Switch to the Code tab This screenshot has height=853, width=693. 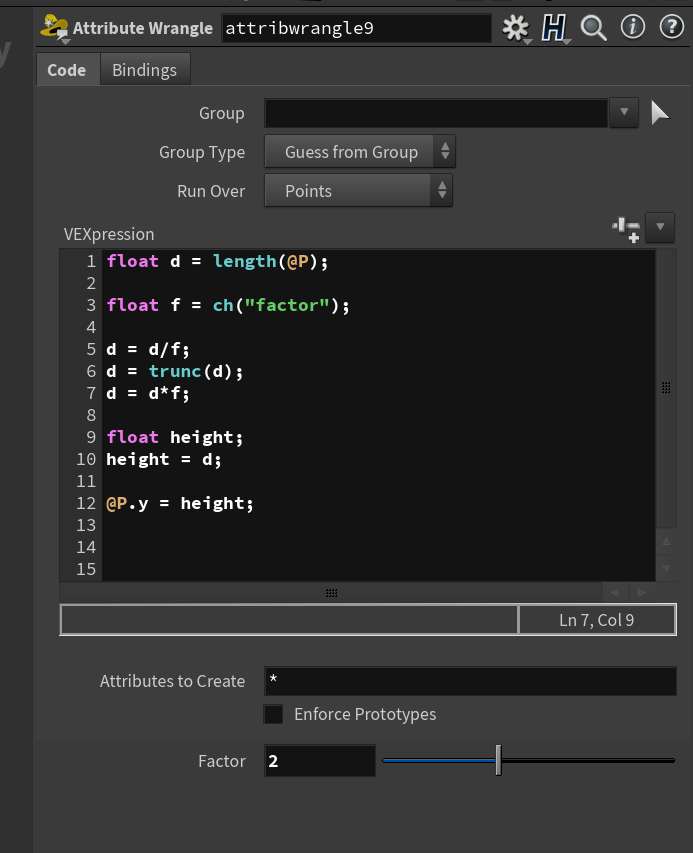(67, 70)
